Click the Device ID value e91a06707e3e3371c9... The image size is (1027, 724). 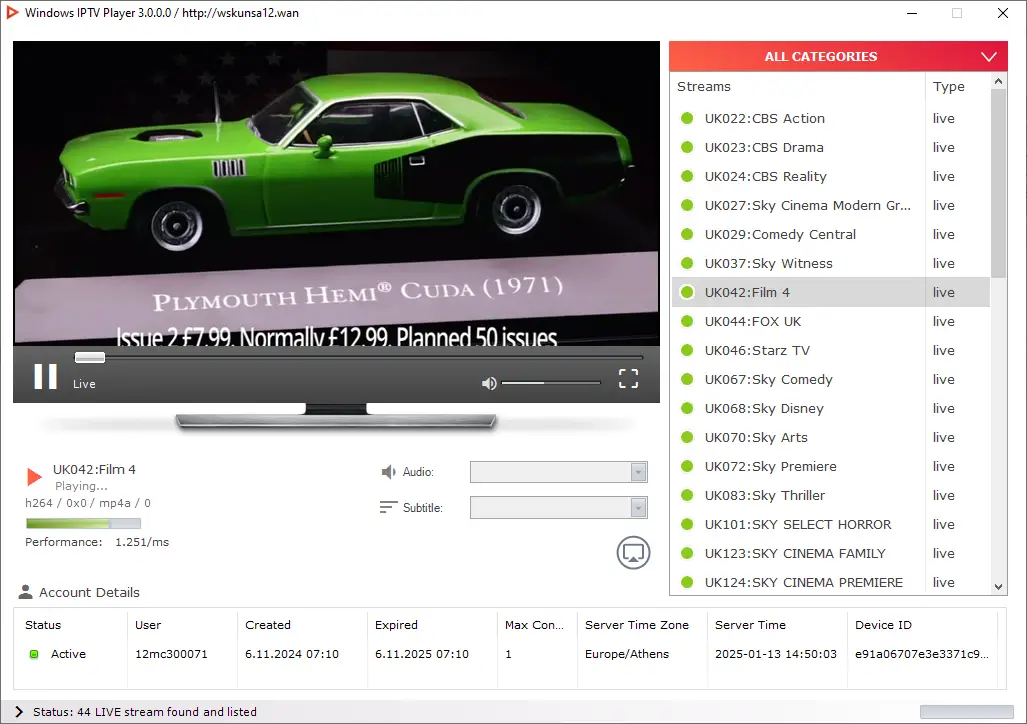[922, 654]
